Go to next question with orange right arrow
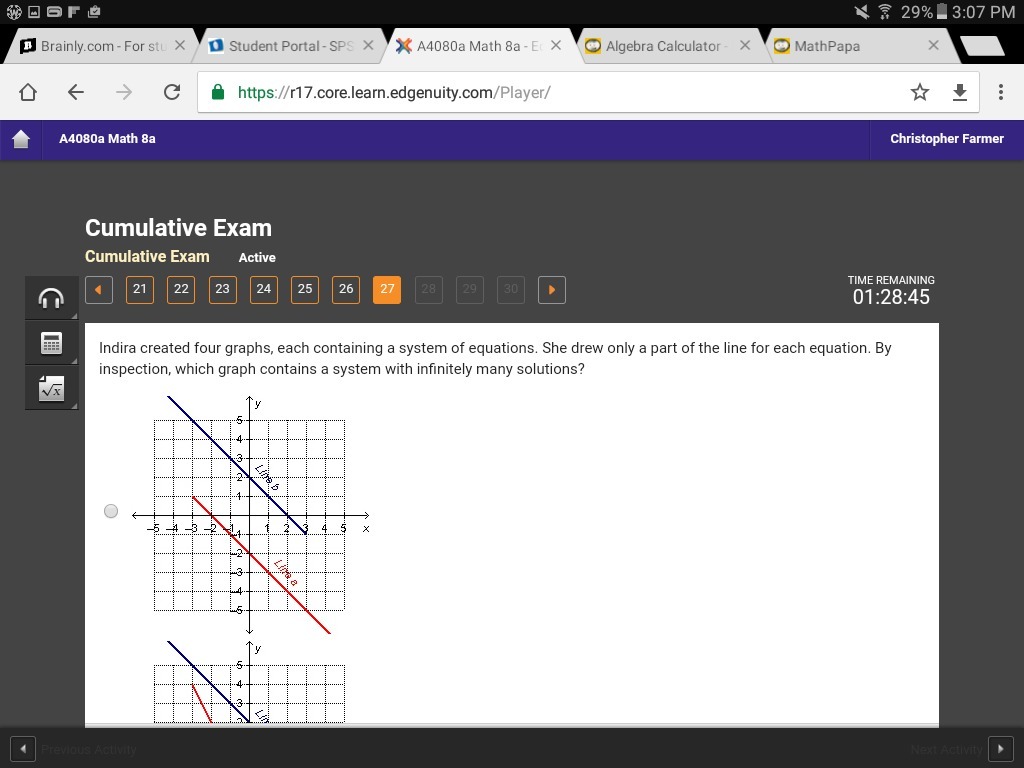Image resolution: width=1024 pixels, height=768 pixels. coord(552,290)
